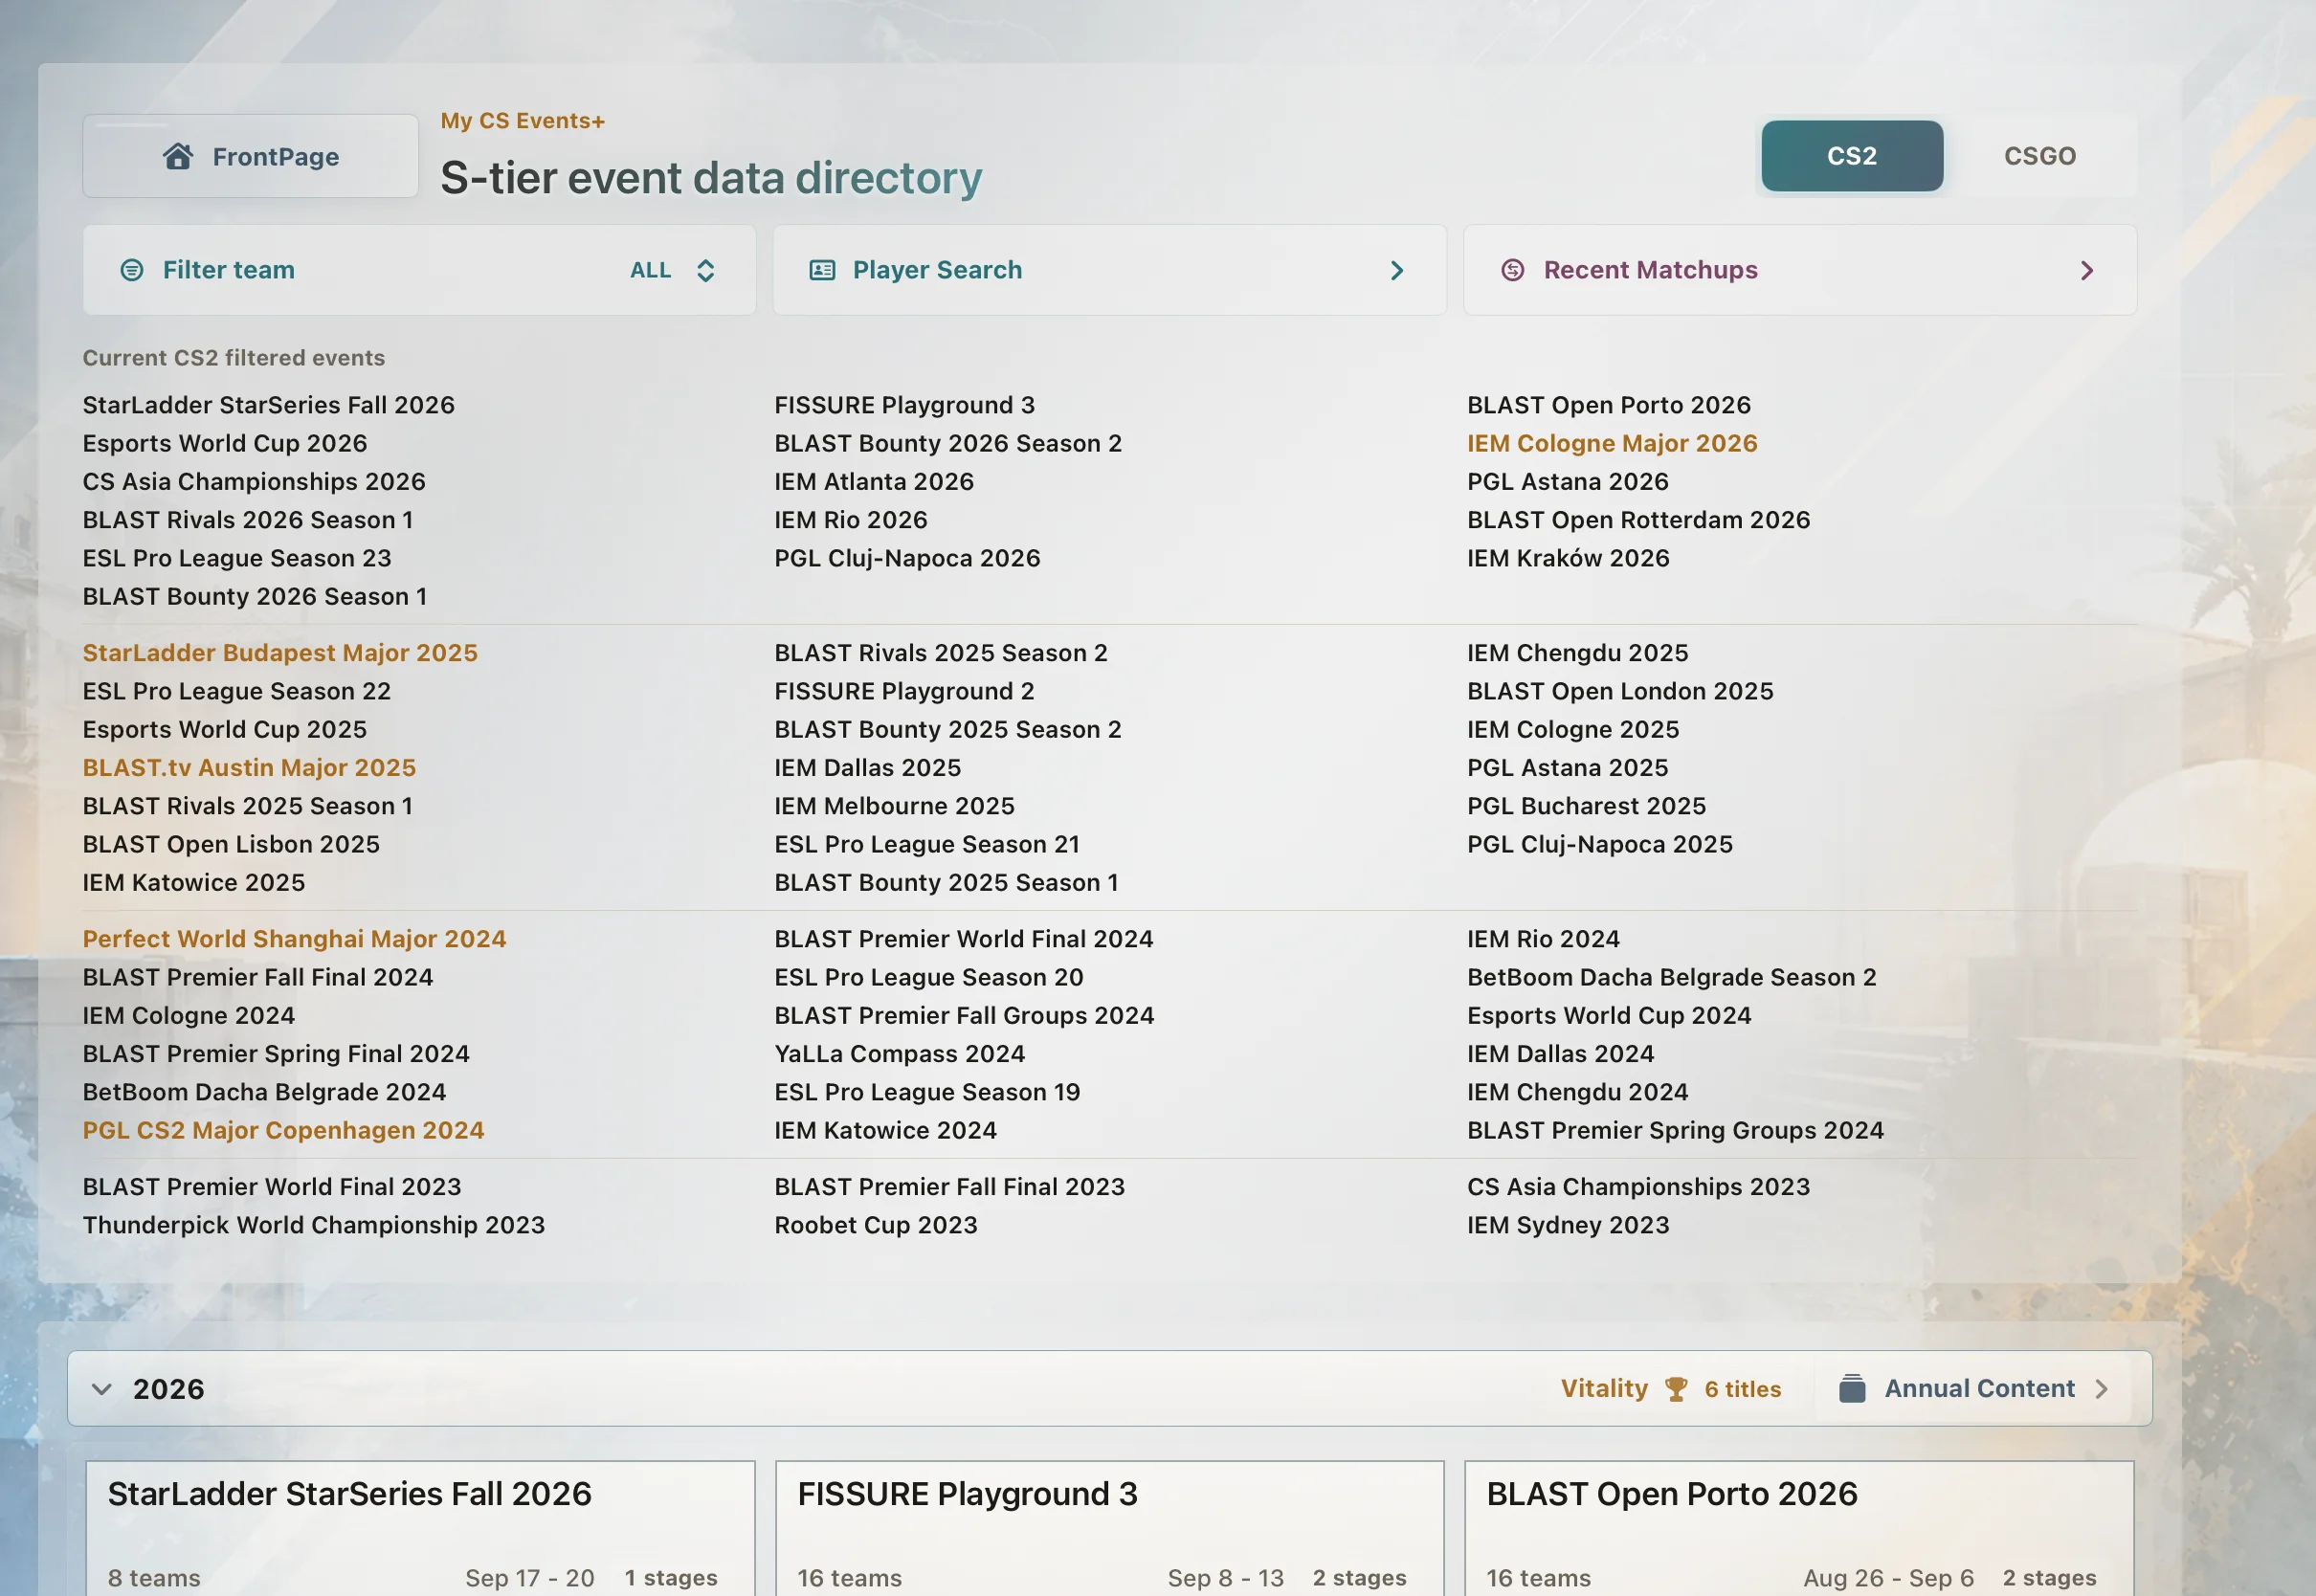Select FISSURE Playground 3 in list

click(904, 405)
